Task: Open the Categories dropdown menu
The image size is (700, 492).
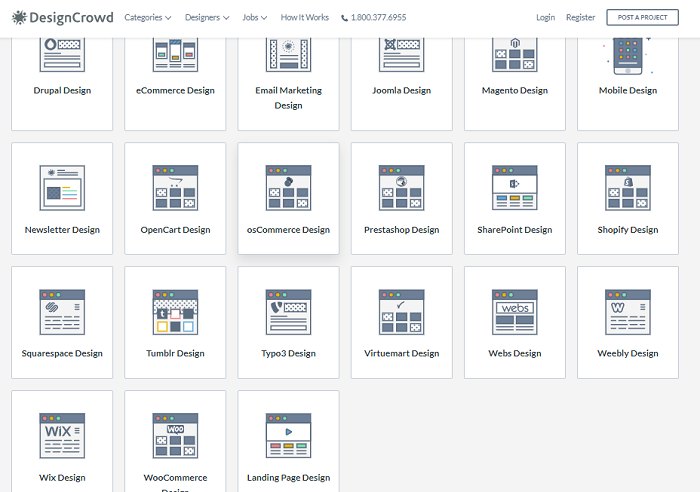Action: [x=148, y=17]
